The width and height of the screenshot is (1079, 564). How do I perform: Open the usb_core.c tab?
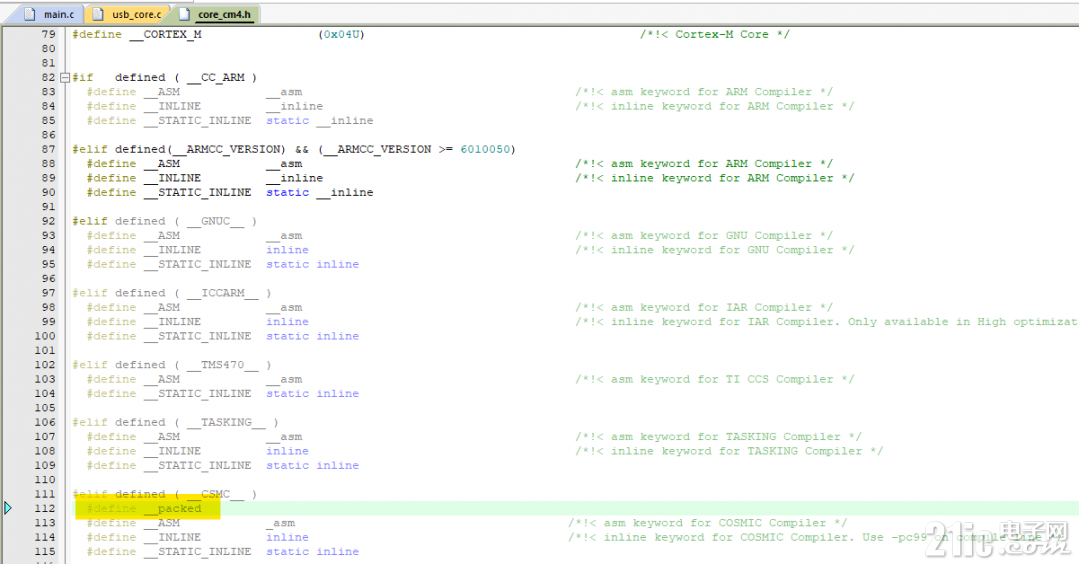[129, 14]
